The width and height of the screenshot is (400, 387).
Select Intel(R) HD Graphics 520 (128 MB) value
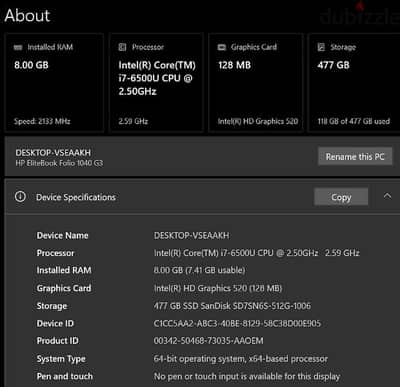pos(218,288)
